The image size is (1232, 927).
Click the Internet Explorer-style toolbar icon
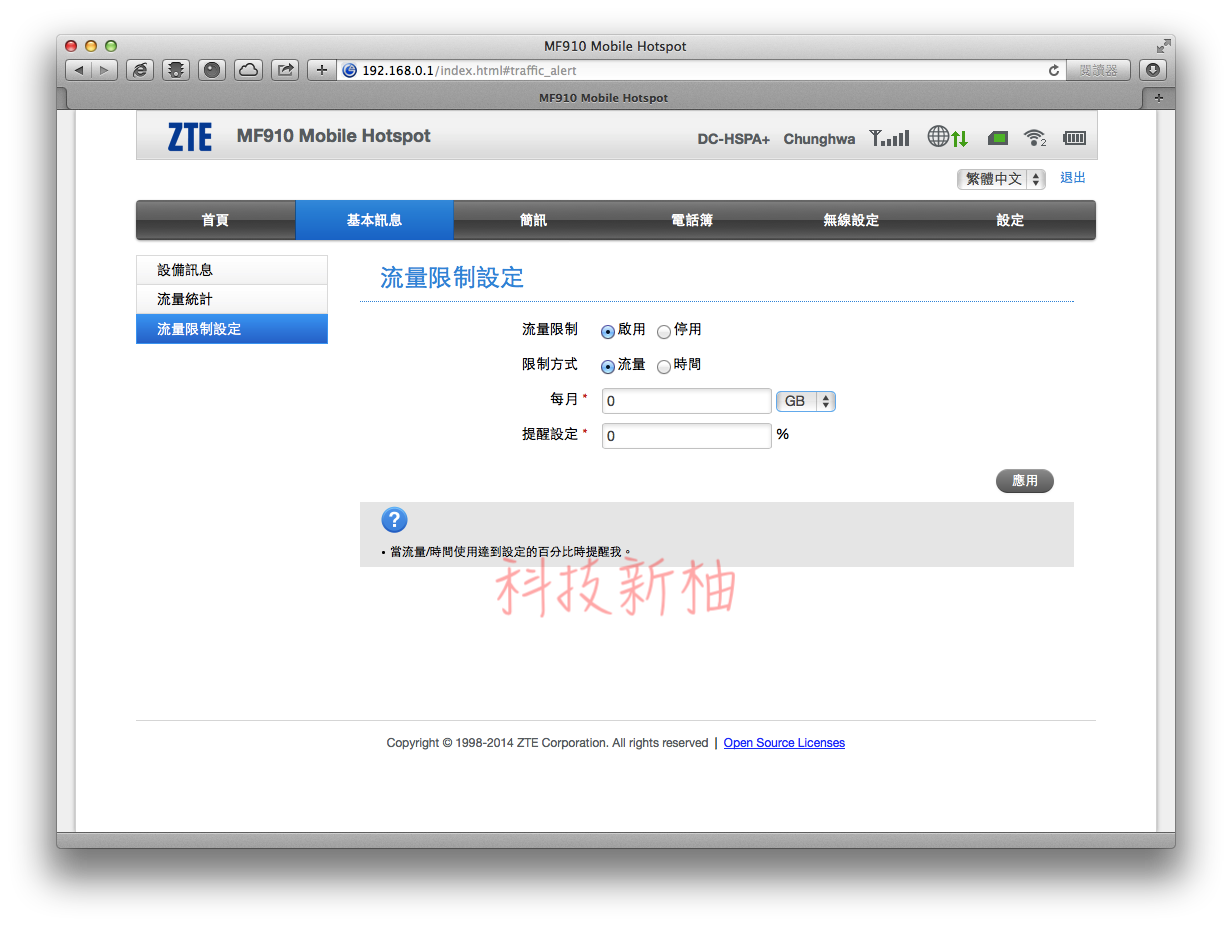[140, 70]
